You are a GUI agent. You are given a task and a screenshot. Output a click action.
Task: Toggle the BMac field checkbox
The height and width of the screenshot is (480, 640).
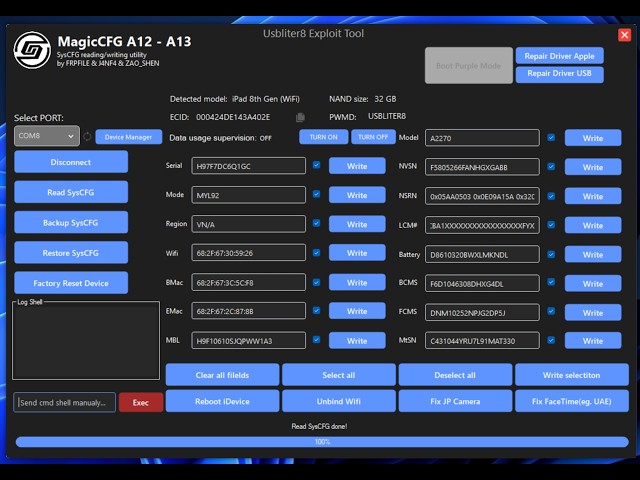[x=316, y=282]
